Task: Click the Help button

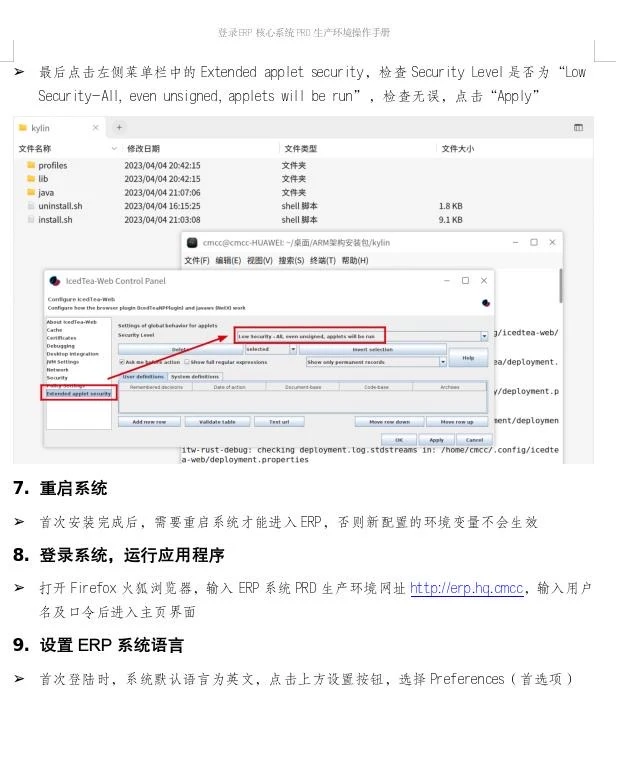Action: pyautogui.click(x=468, y=358)
